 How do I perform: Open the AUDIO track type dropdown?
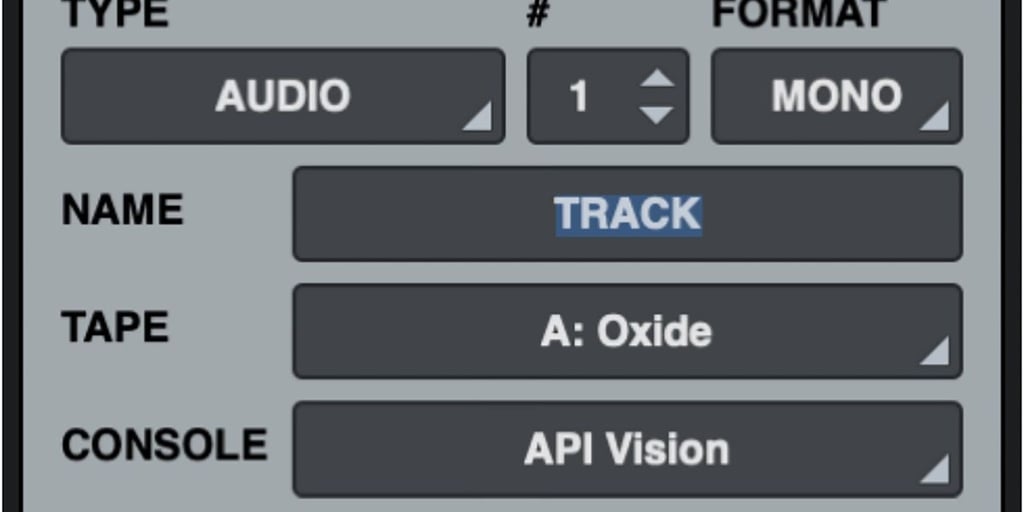pos(283,96)
